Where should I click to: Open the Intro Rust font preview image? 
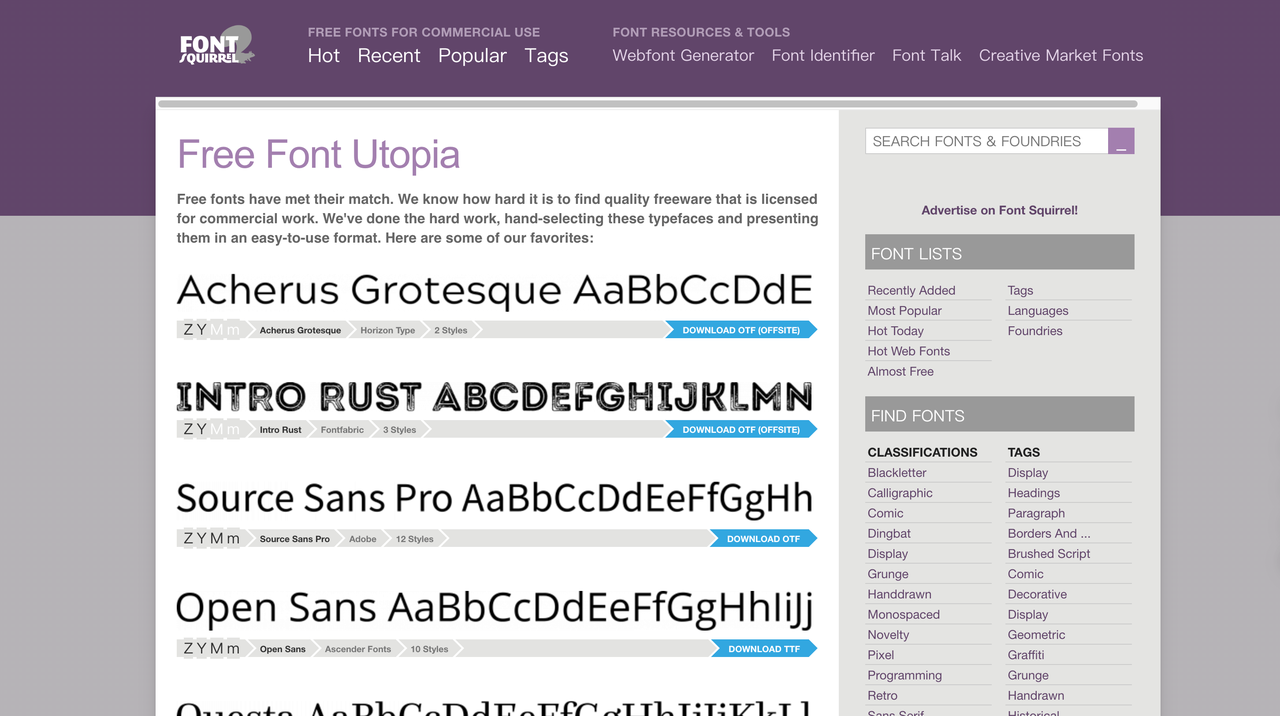tap(495, 397)
